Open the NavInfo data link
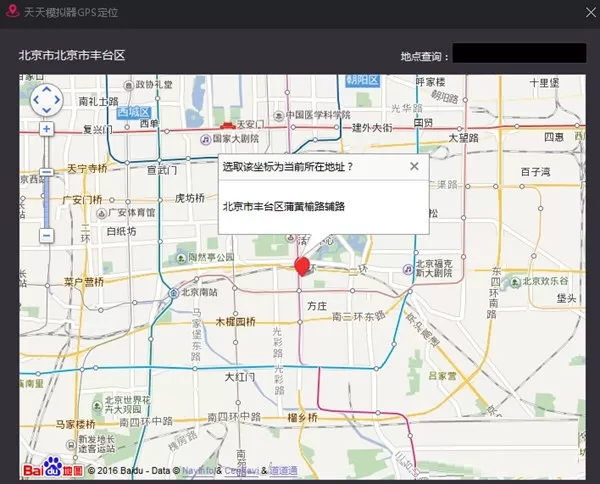Image resolution: width=600 pixels, height=484 pixels. [198, 471]
